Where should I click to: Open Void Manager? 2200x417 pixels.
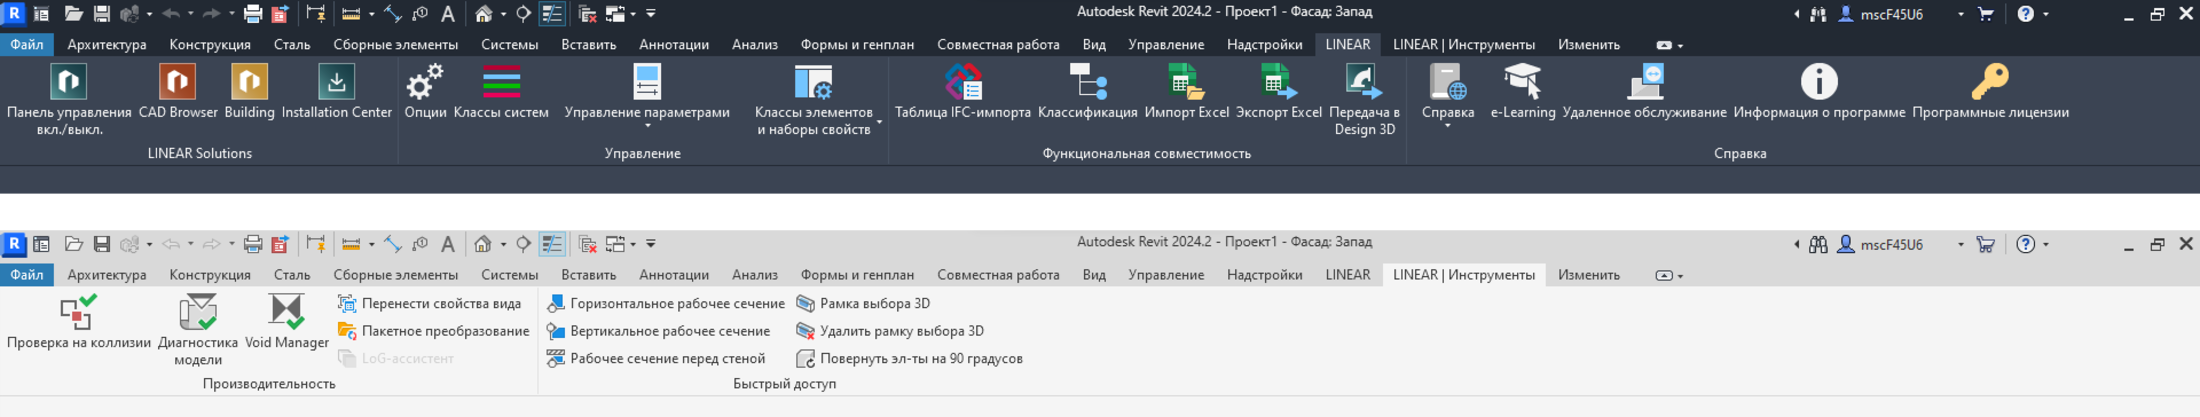tap(287, 321)
